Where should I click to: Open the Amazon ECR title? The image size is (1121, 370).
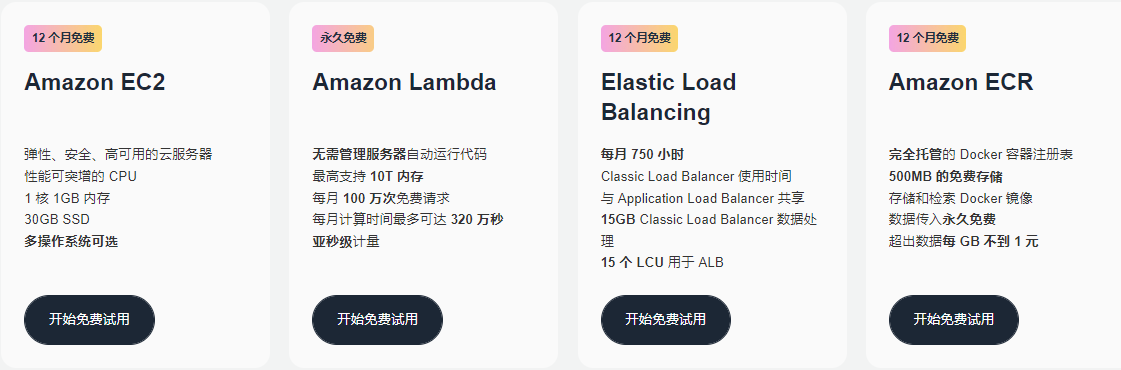961,82
